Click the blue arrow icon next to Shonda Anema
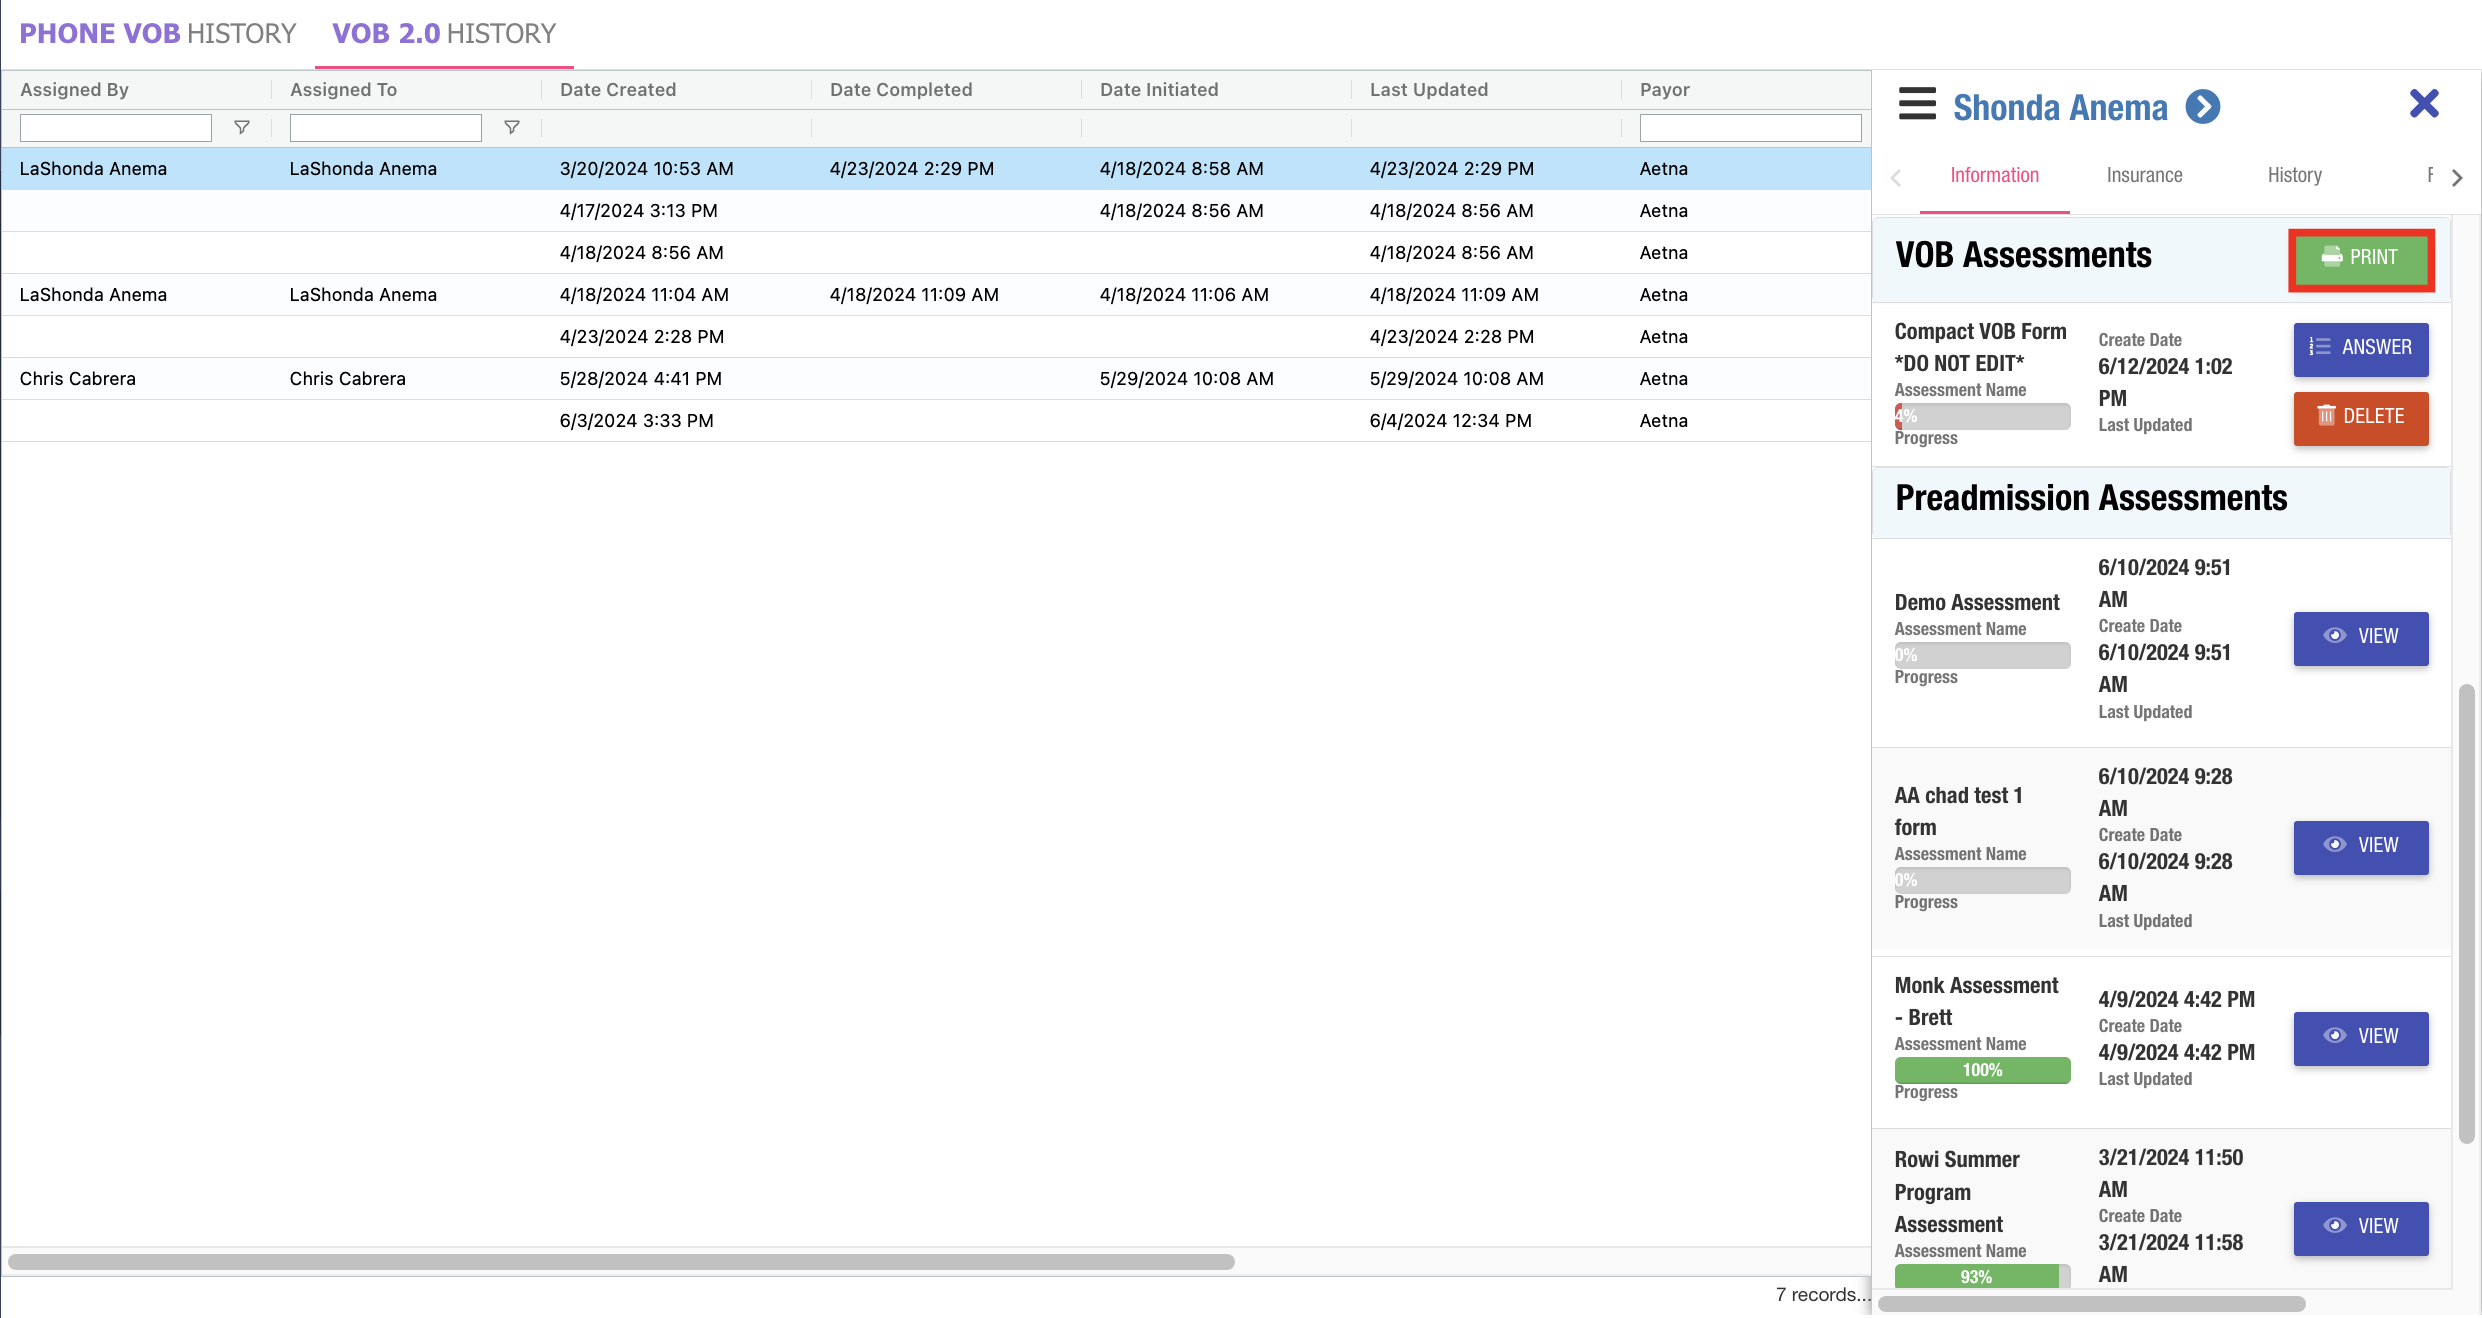The width and height of the screenshot is (2482, 1318). click(x=2202, y=106)
